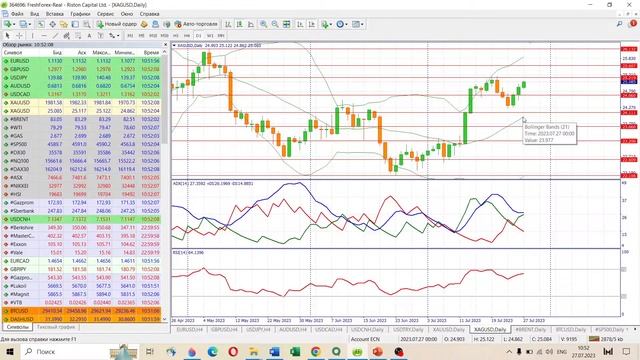Open the Strategy Tester icon
Viewport: 640px width, 360px height.
pyautogui.click(x=87, y=24)
